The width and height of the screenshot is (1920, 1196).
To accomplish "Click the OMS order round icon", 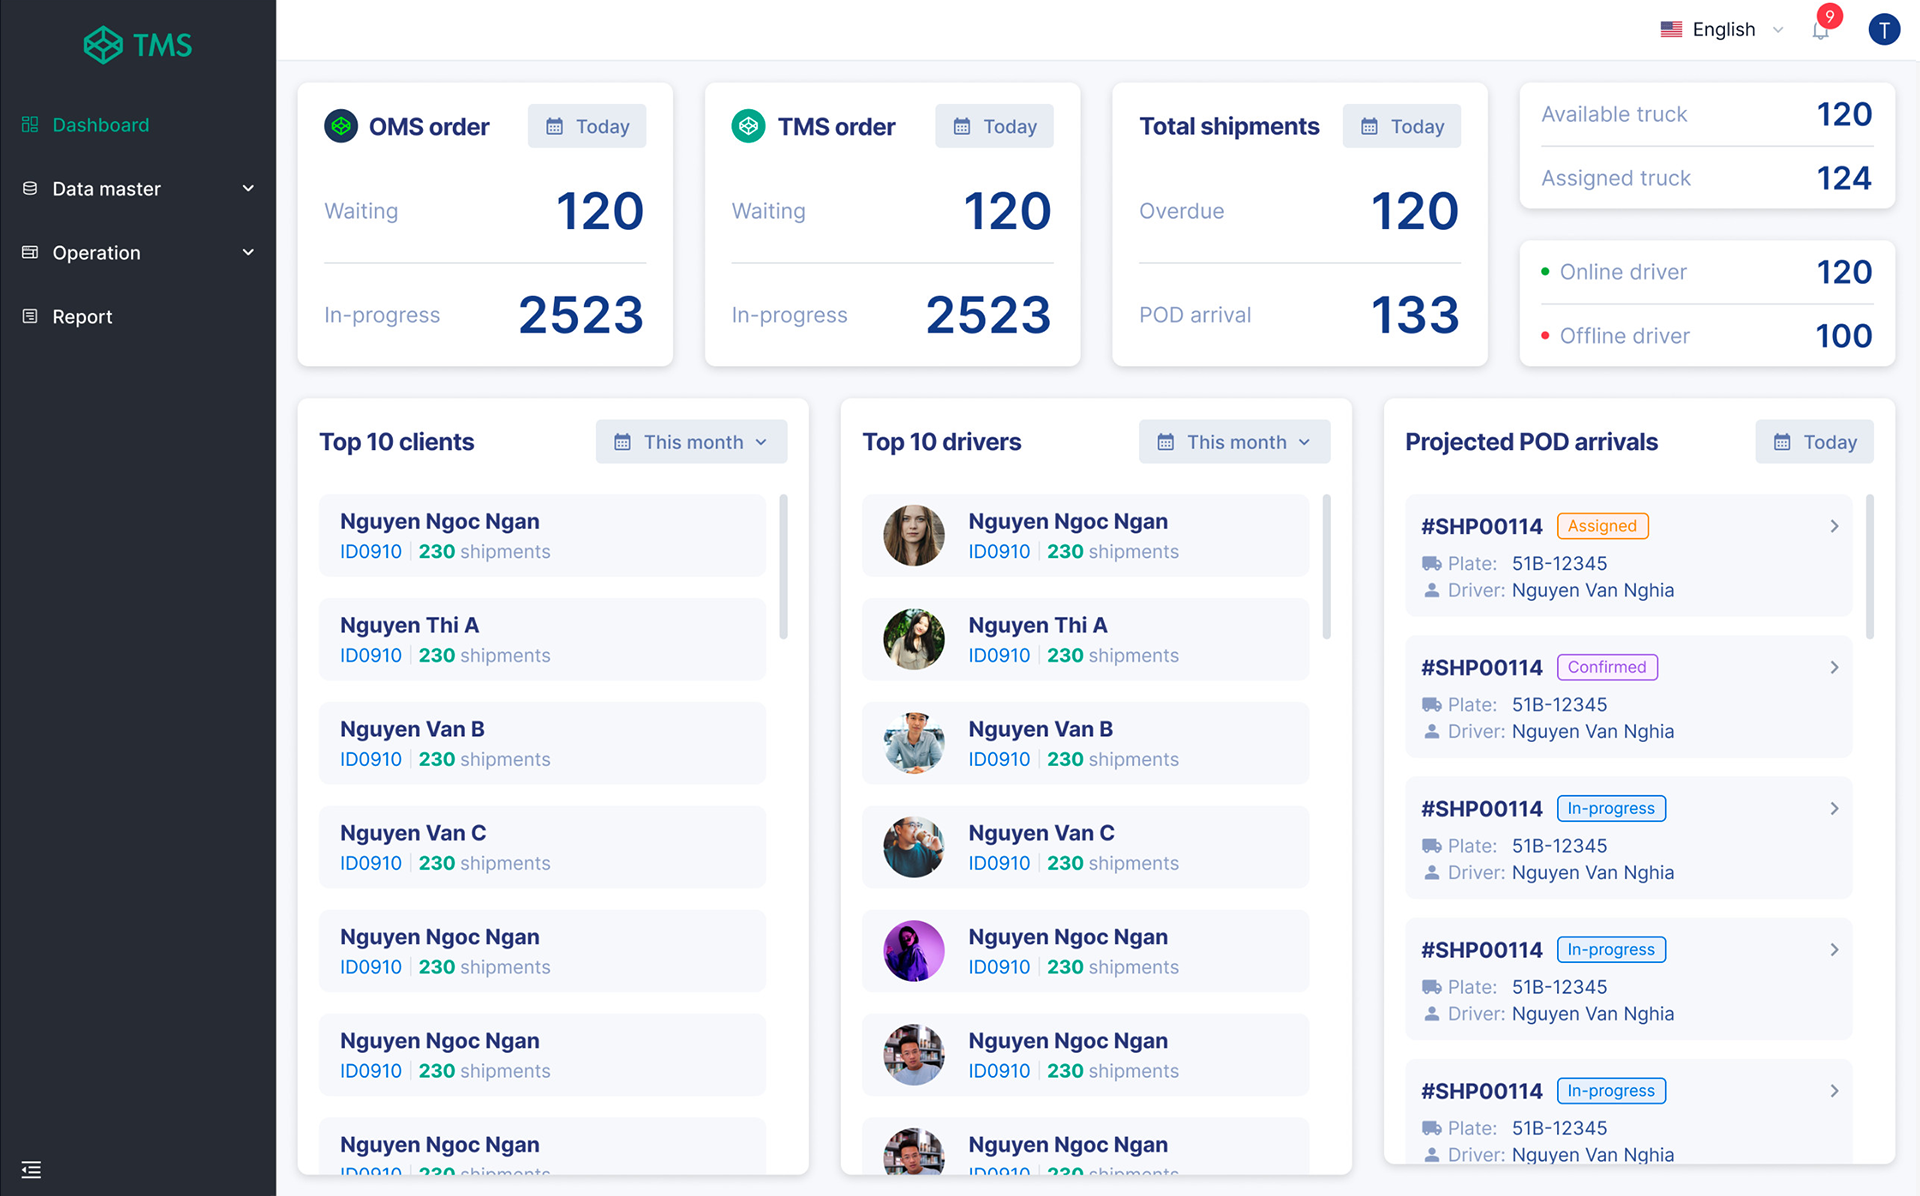I will tap(341, 126).
